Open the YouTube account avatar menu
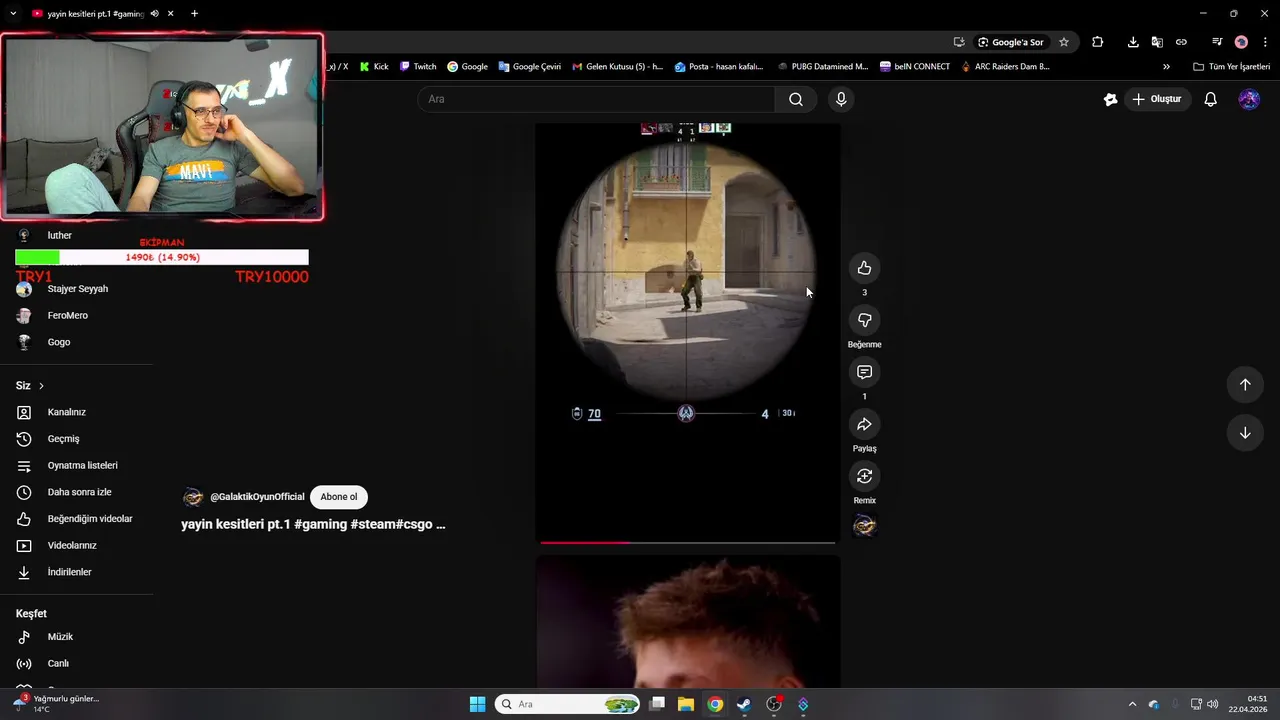1280x720 pixels. (x=1249, y=99)
